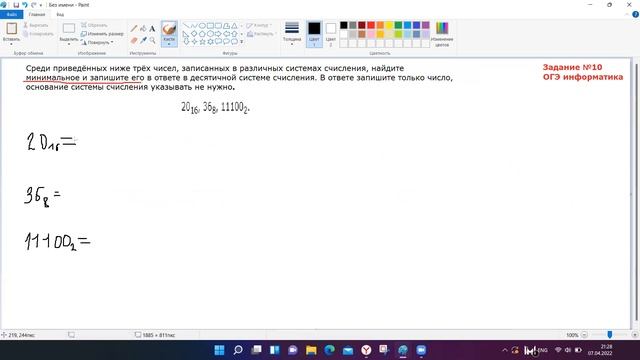The width and height of the screenshot is (640, 360).
Task: Select the Fill with color bucket tool
Action: coord(143,29)
